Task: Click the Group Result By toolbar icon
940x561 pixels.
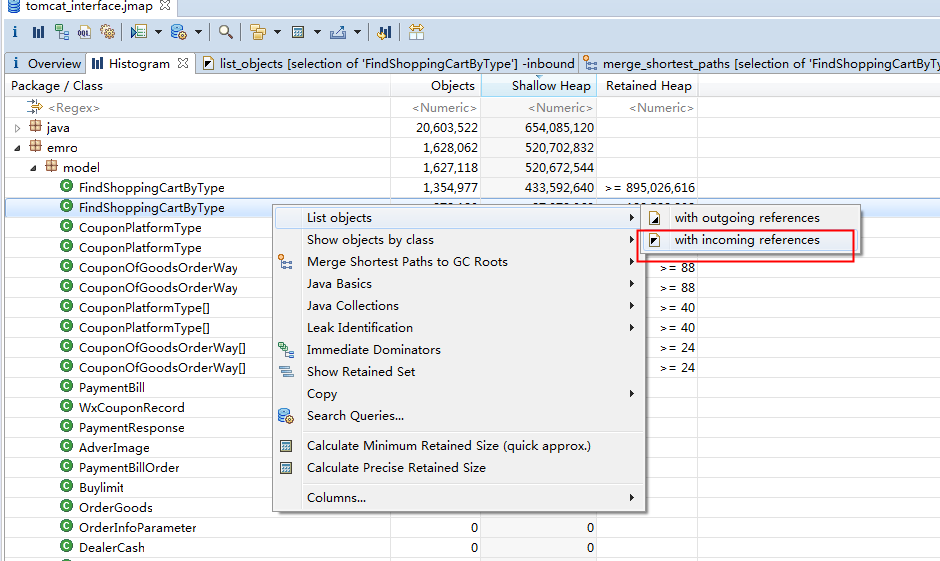Action: (257, 32)
